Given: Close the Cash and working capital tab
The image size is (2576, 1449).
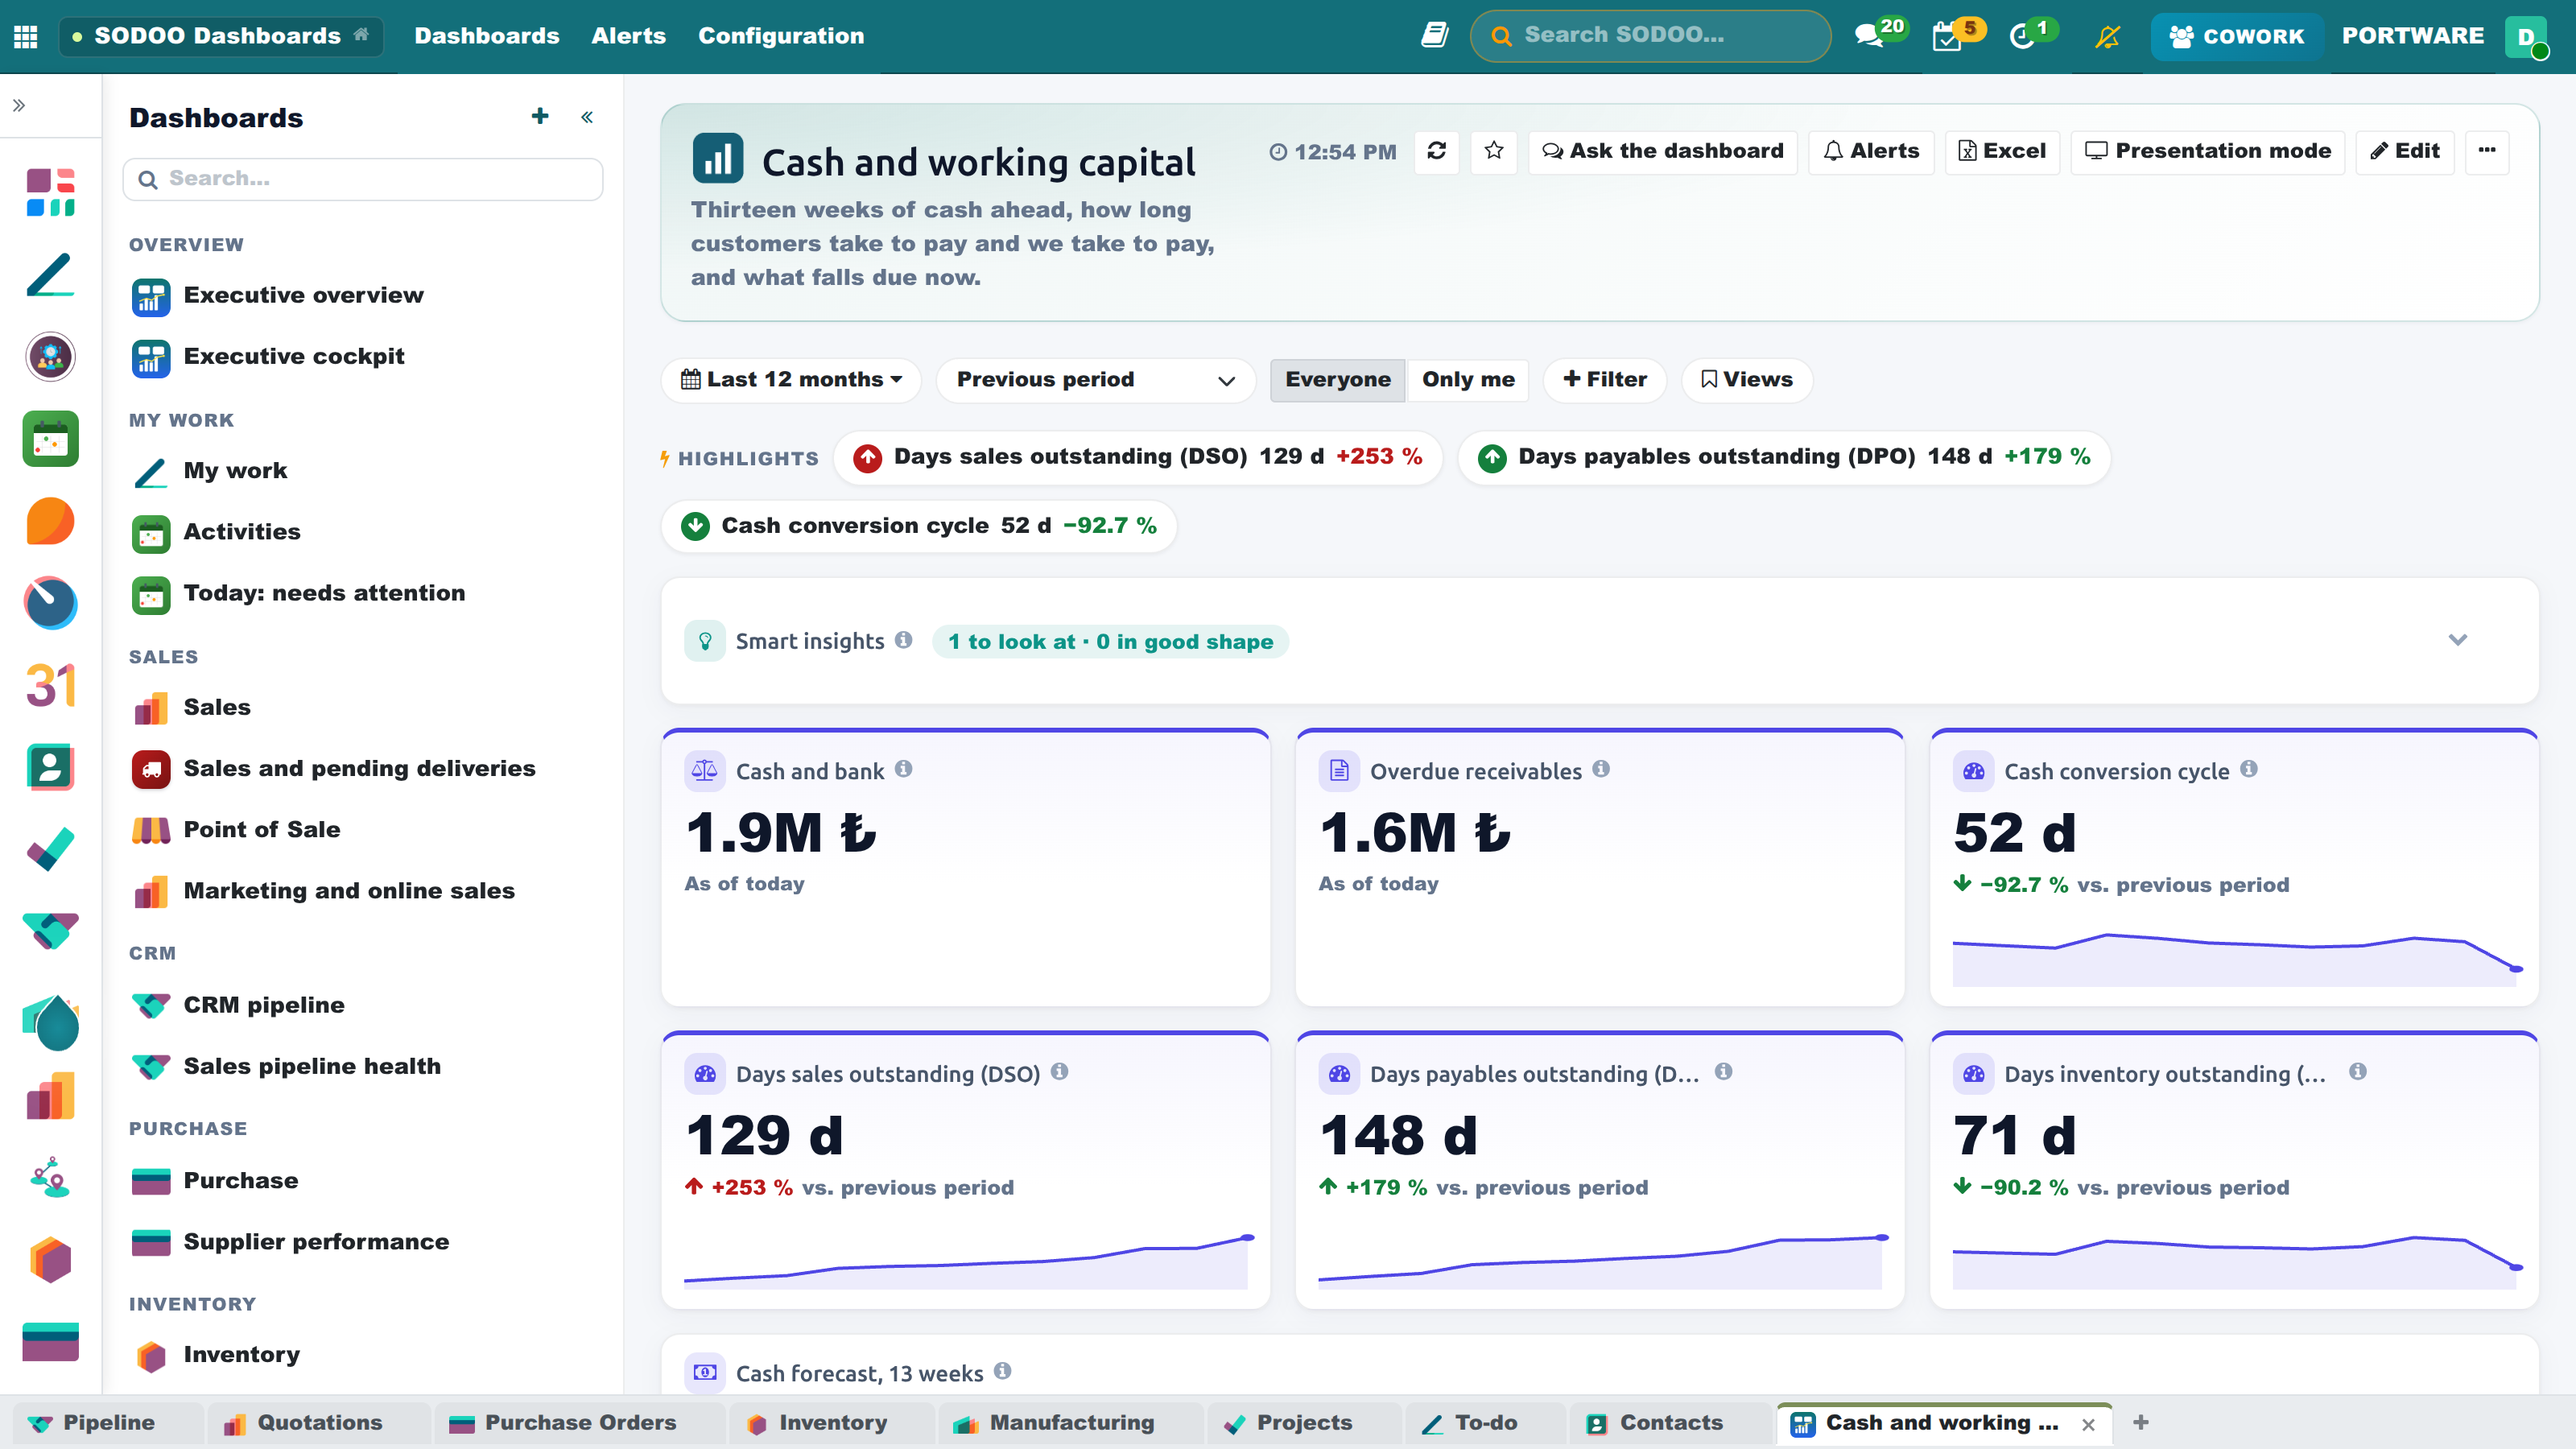Looking at the screenshot, I should tap(2088, 1425).
